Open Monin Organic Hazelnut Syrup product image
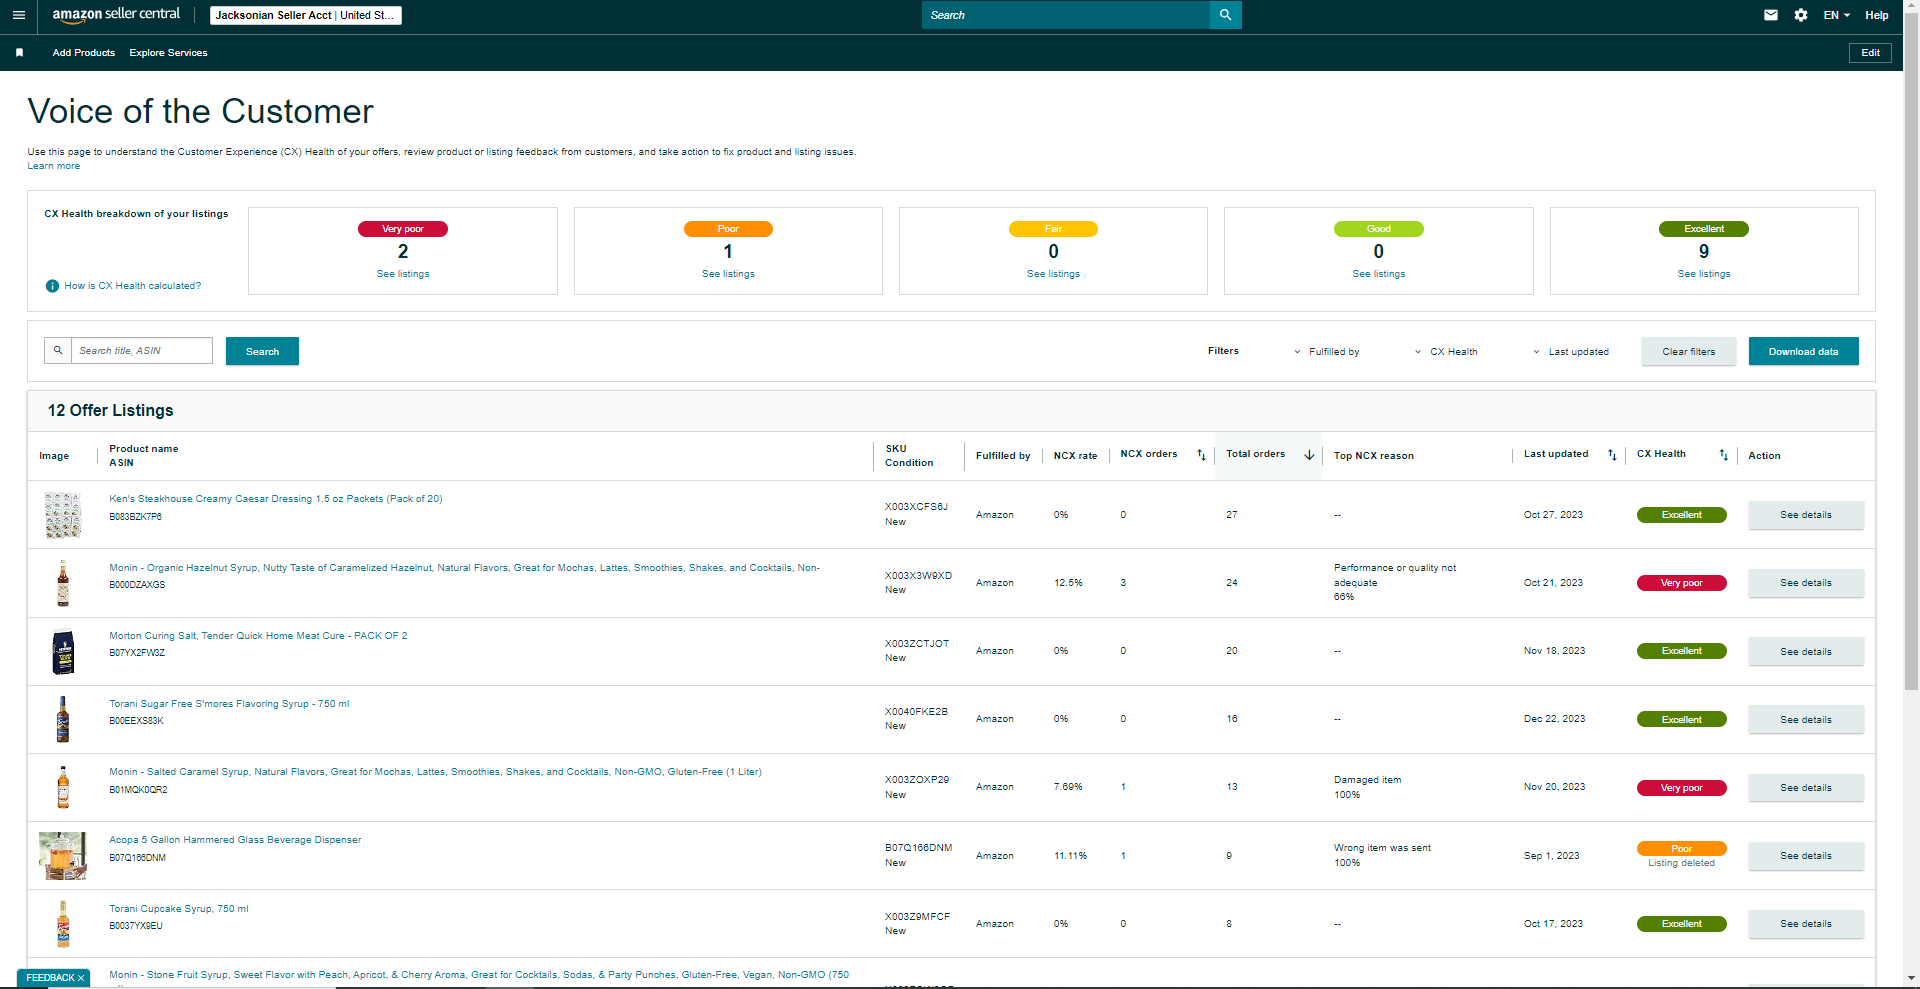The height and width of the screenshot is (989, 1920). point(63,583)
